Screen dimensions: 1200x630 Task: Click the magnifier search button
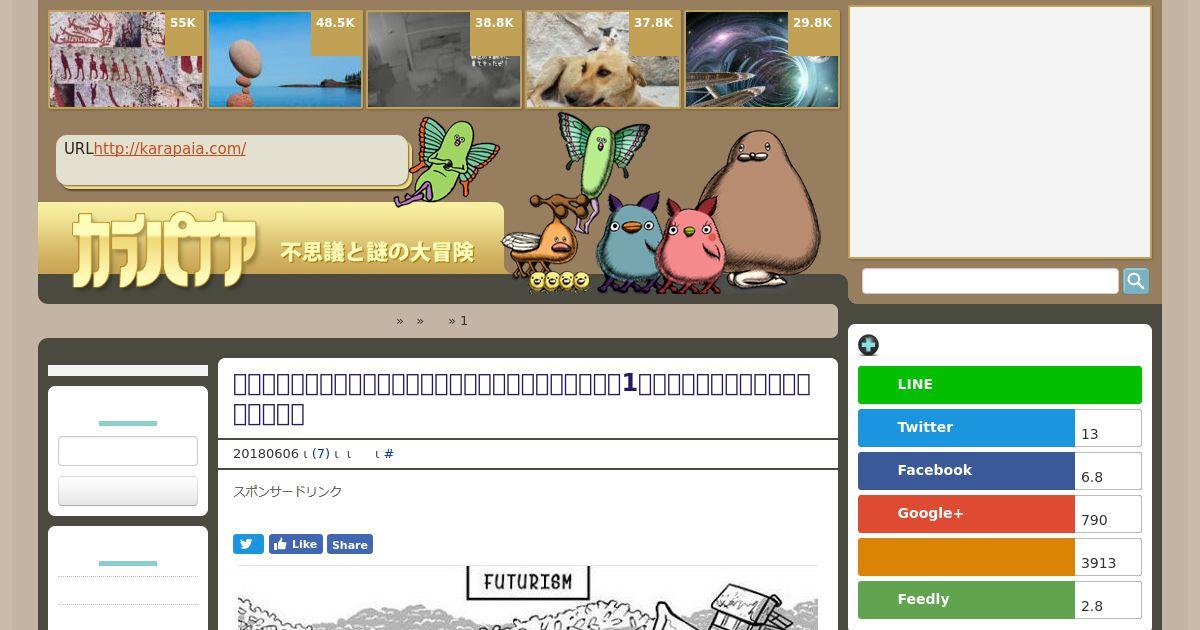click(x=1136, y=281)
